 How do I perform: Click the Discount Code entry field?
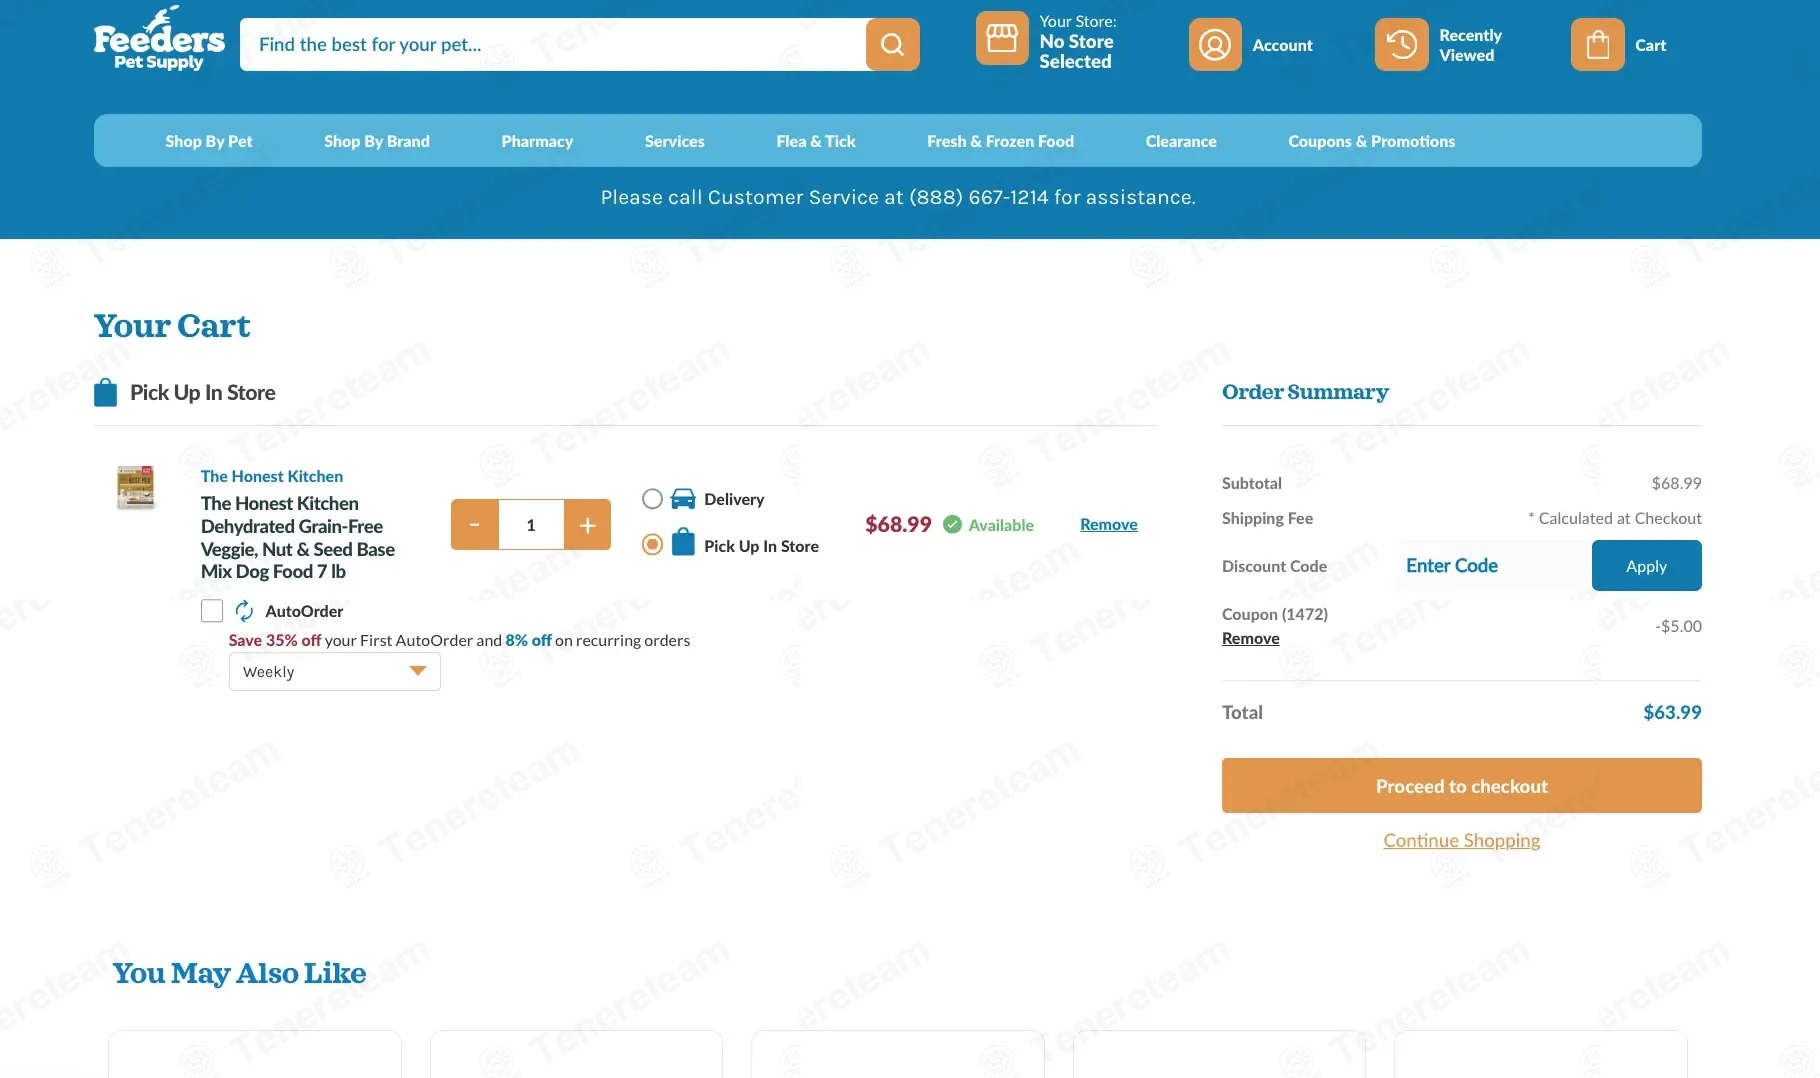click(1492, 566)
